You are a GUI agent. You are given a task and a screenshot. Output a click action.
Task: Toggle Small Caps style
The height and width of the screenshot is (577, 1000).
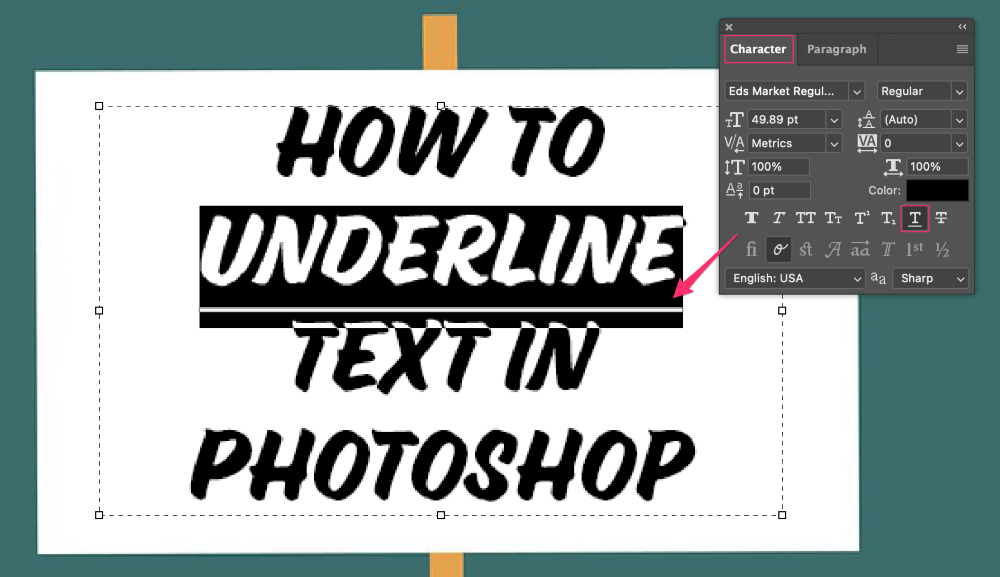point(834,218)
